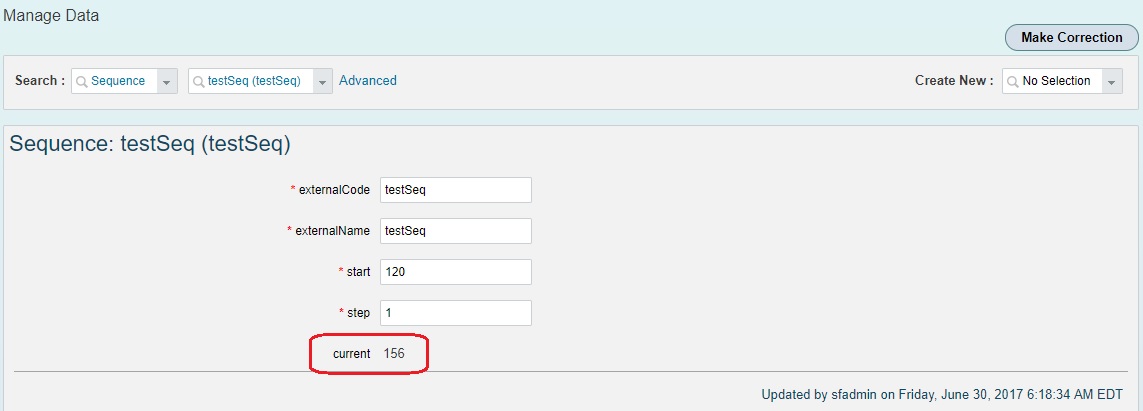Click into the start field showing 120
This screenshot has width=1143, height=411.
pyautogui.click(x=456, y=271)
